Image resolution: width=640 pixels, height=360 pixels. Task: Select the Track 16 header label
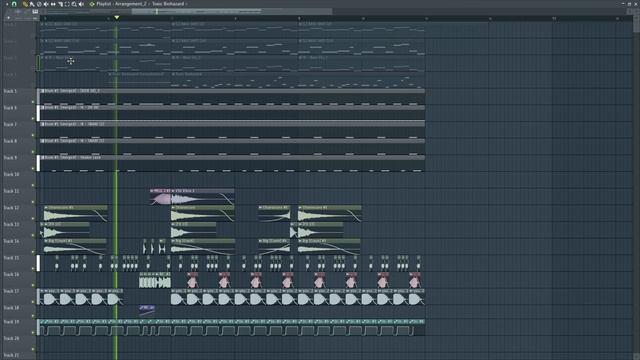tap(11, 275)
